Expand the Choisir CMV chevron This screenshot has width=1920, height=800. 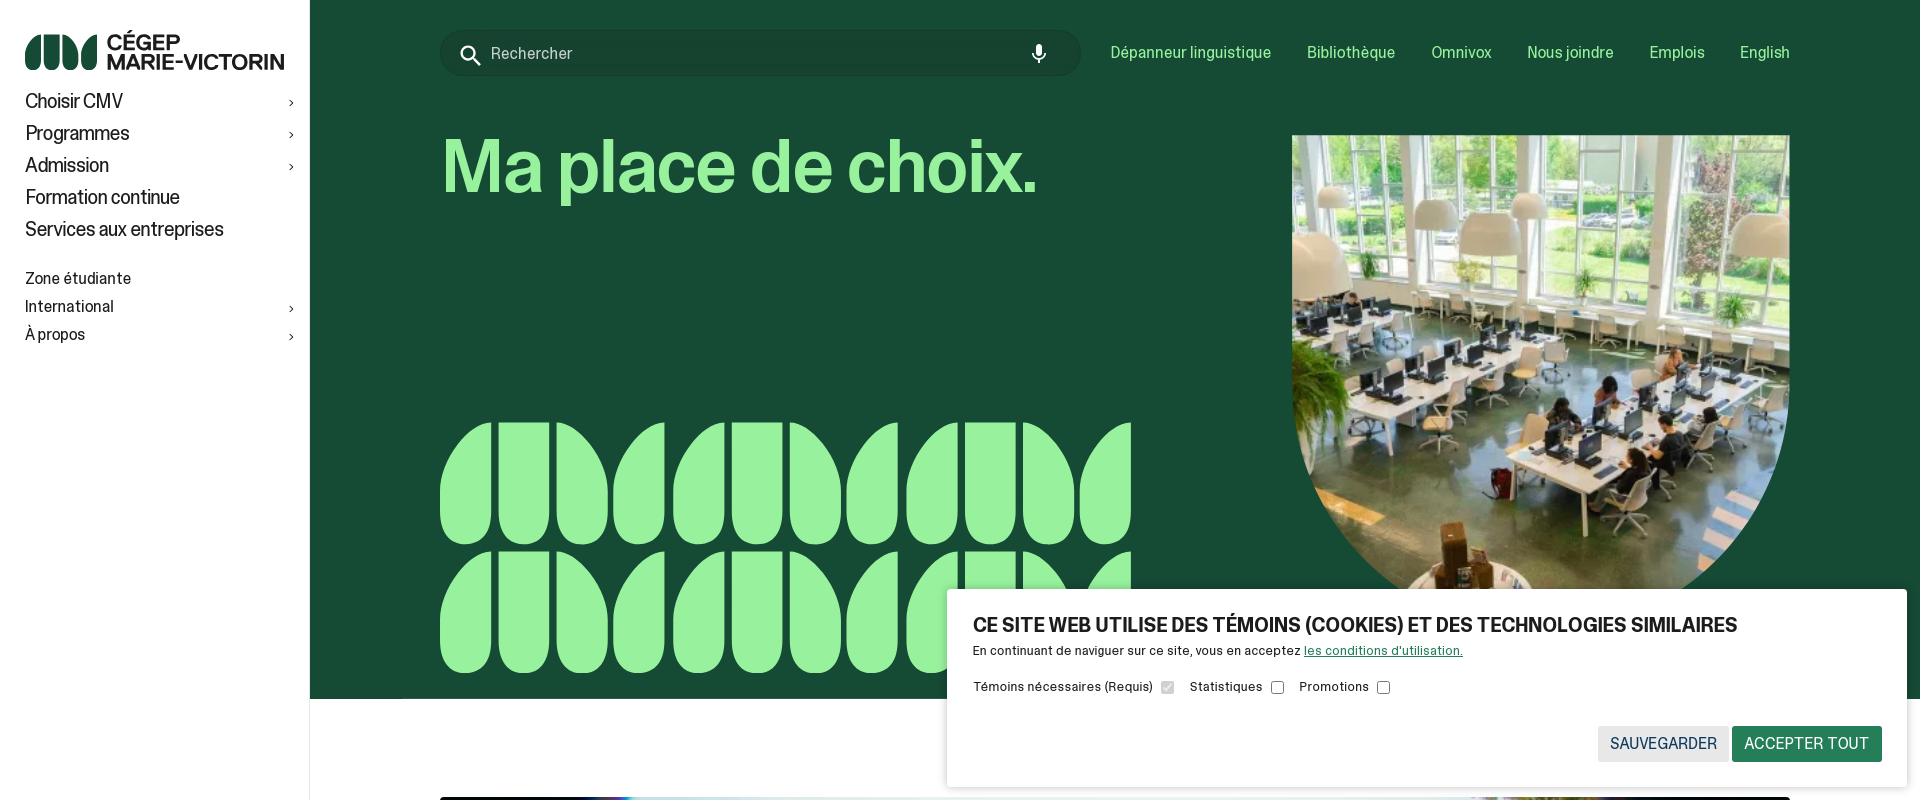click(x=291, y=103)
